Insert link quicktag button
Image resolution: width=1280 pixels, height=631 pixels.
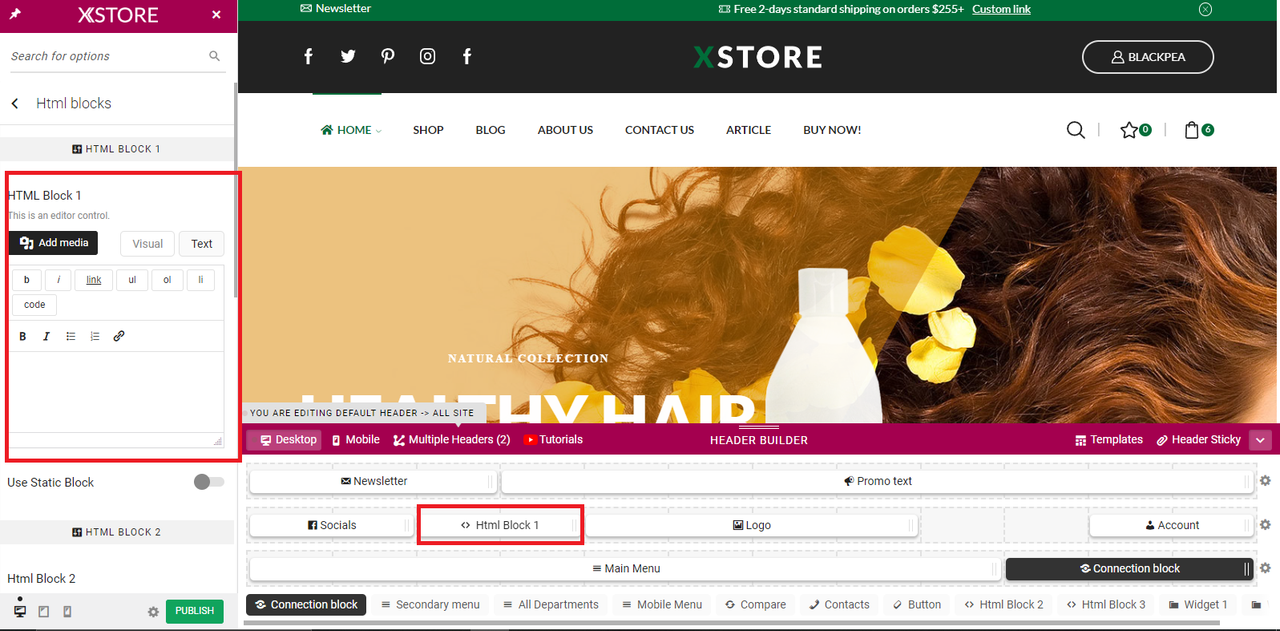(93, 280)
